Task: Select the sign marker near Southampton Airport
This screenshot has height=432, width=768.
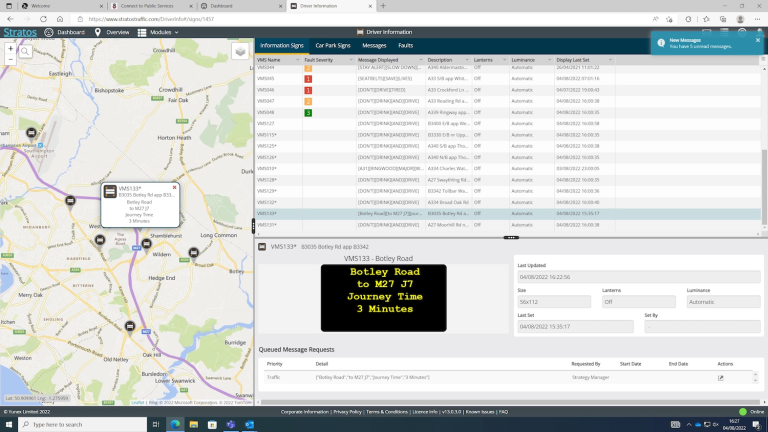Action: click(x=31, y=133)
